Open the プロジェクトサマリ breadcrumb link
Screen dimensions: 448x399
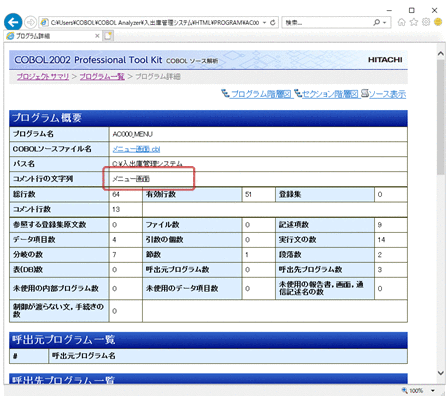point(43,77)
